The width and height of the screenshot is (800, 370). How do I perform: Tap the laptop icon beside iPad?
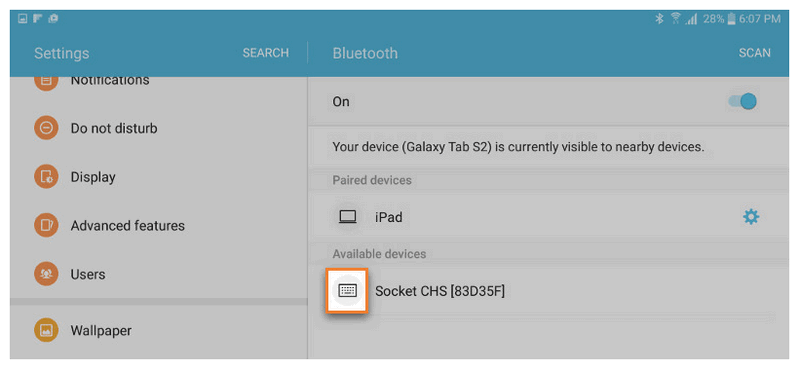(347, 217)
